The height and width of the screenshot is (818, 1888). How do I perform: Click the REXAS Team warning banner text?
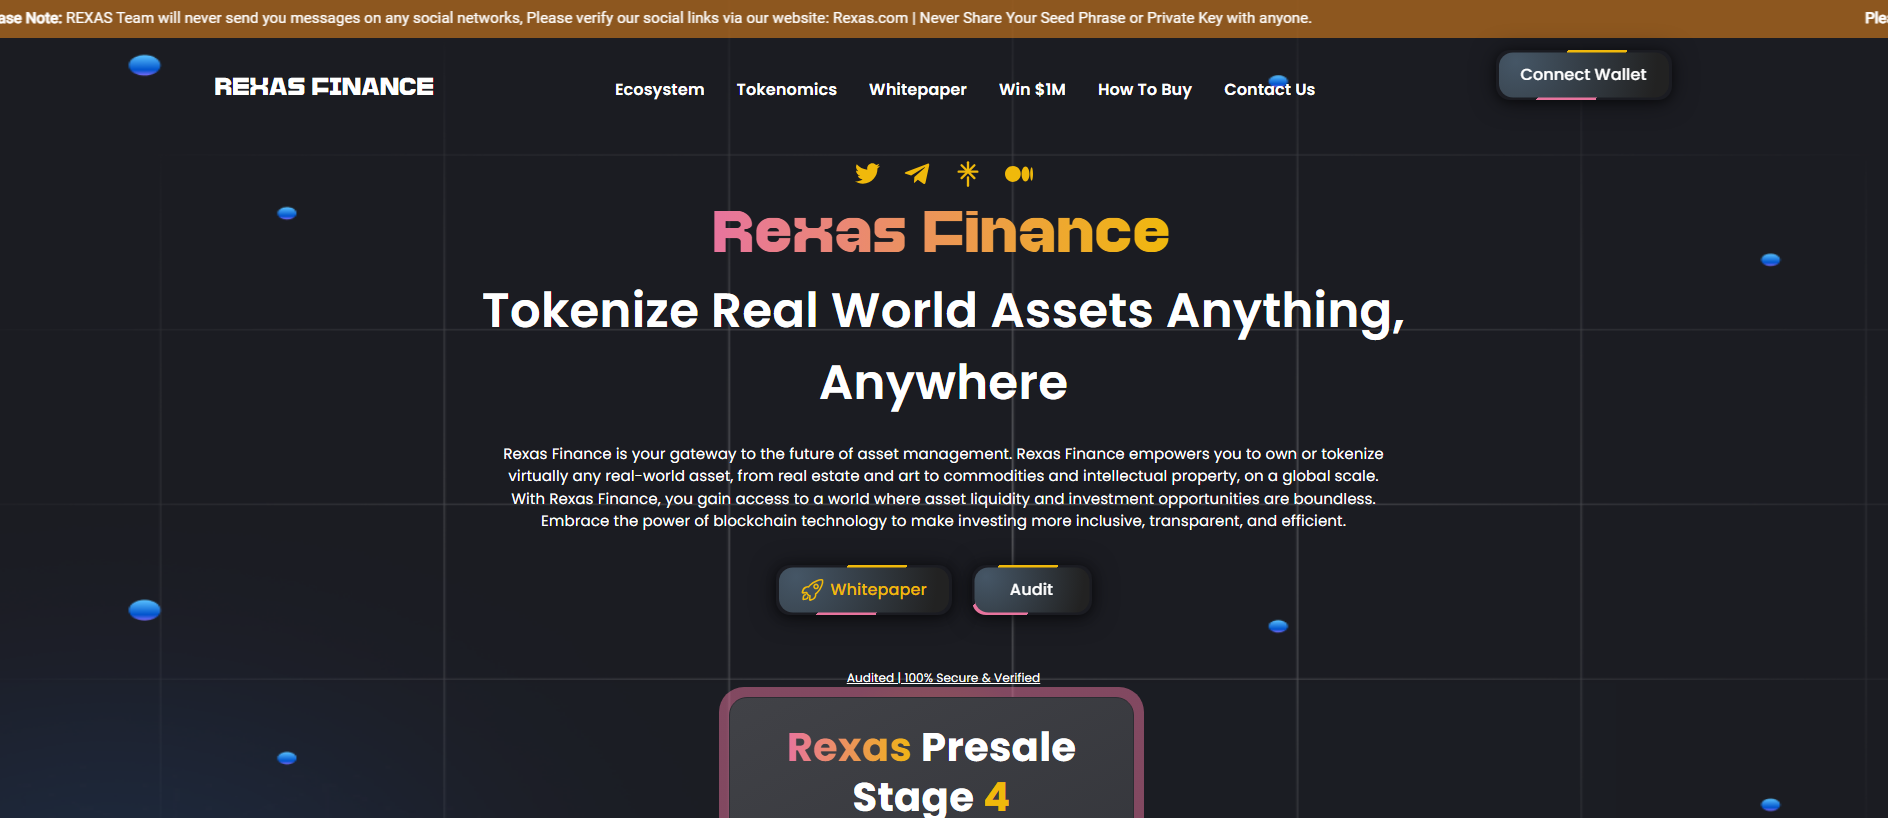click(x=656, y=18)
